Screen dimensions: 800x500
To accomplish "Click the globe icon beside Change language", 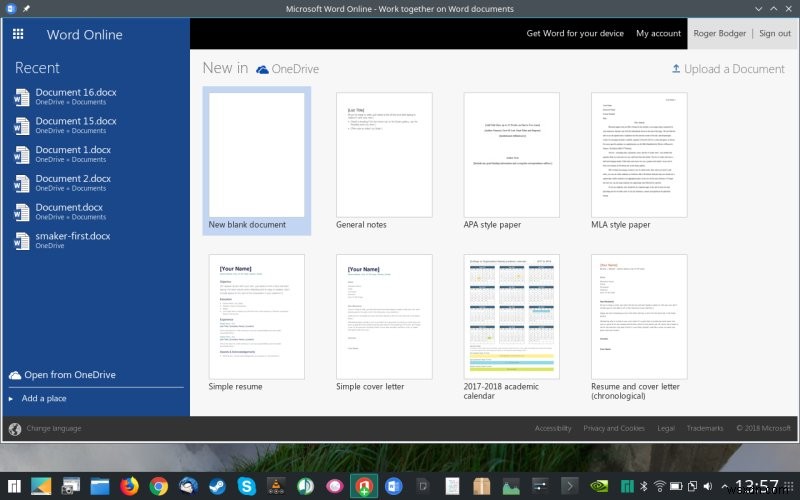I will pyautogui.click(x=15, y=429).
